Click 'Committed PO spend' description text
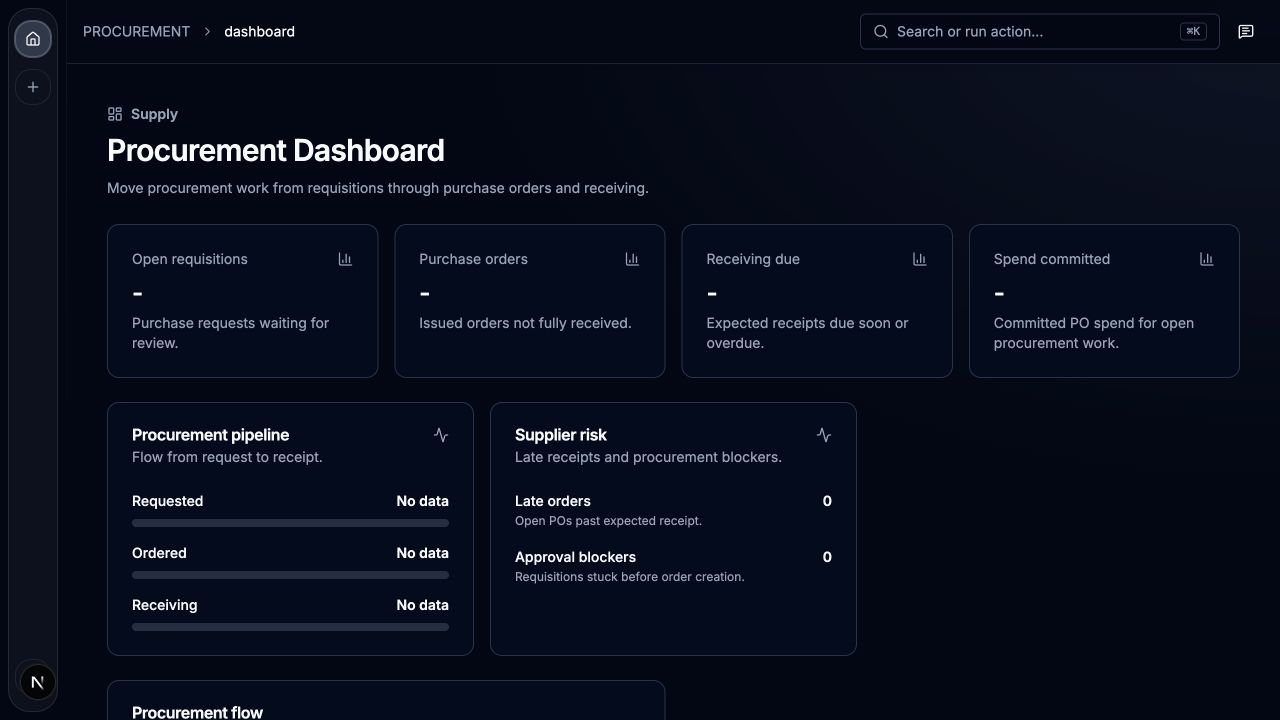1280x720 pixels. (x=1093, y=333)
